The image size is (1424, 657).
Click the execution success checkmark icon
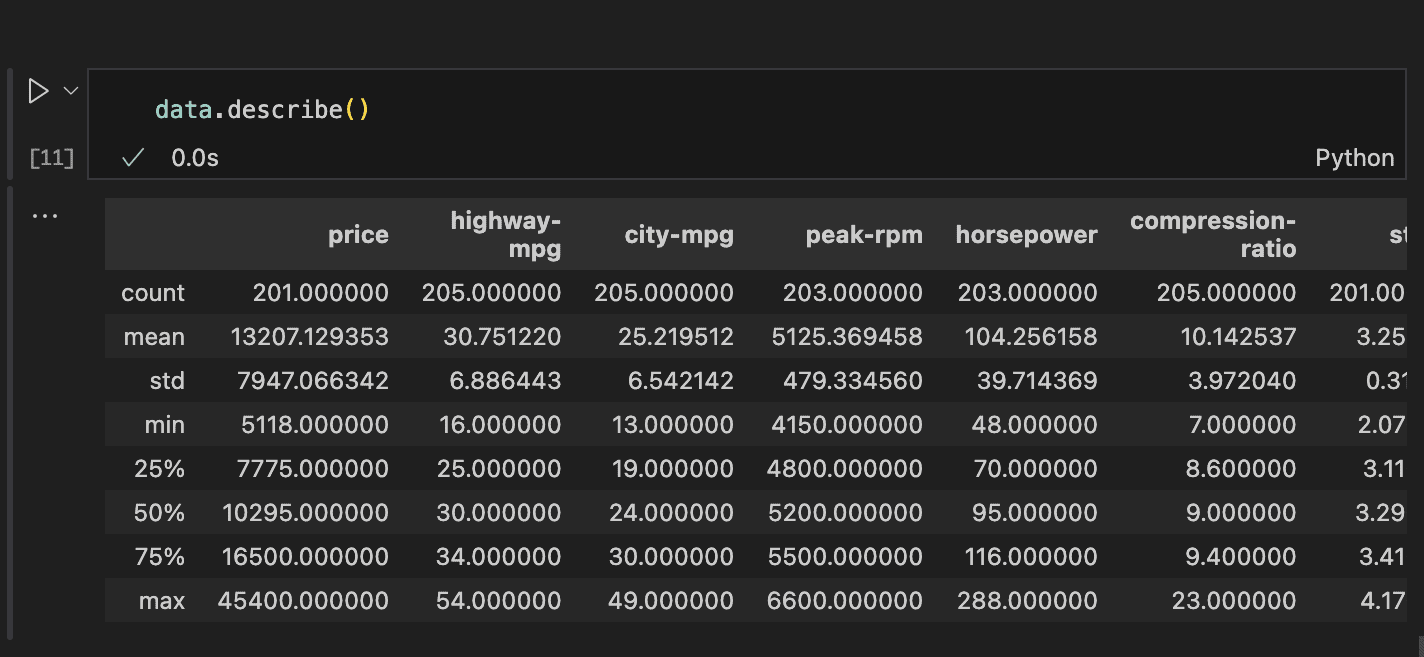[x=133, y=158]
